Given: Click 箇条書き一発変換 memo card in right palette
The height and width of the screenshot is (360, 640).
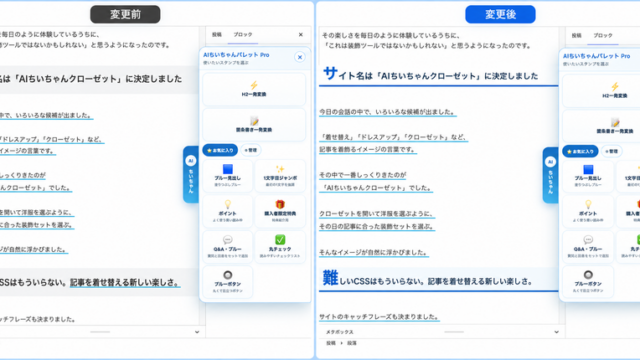Looking at the screenshot, I should coord(601,126).
